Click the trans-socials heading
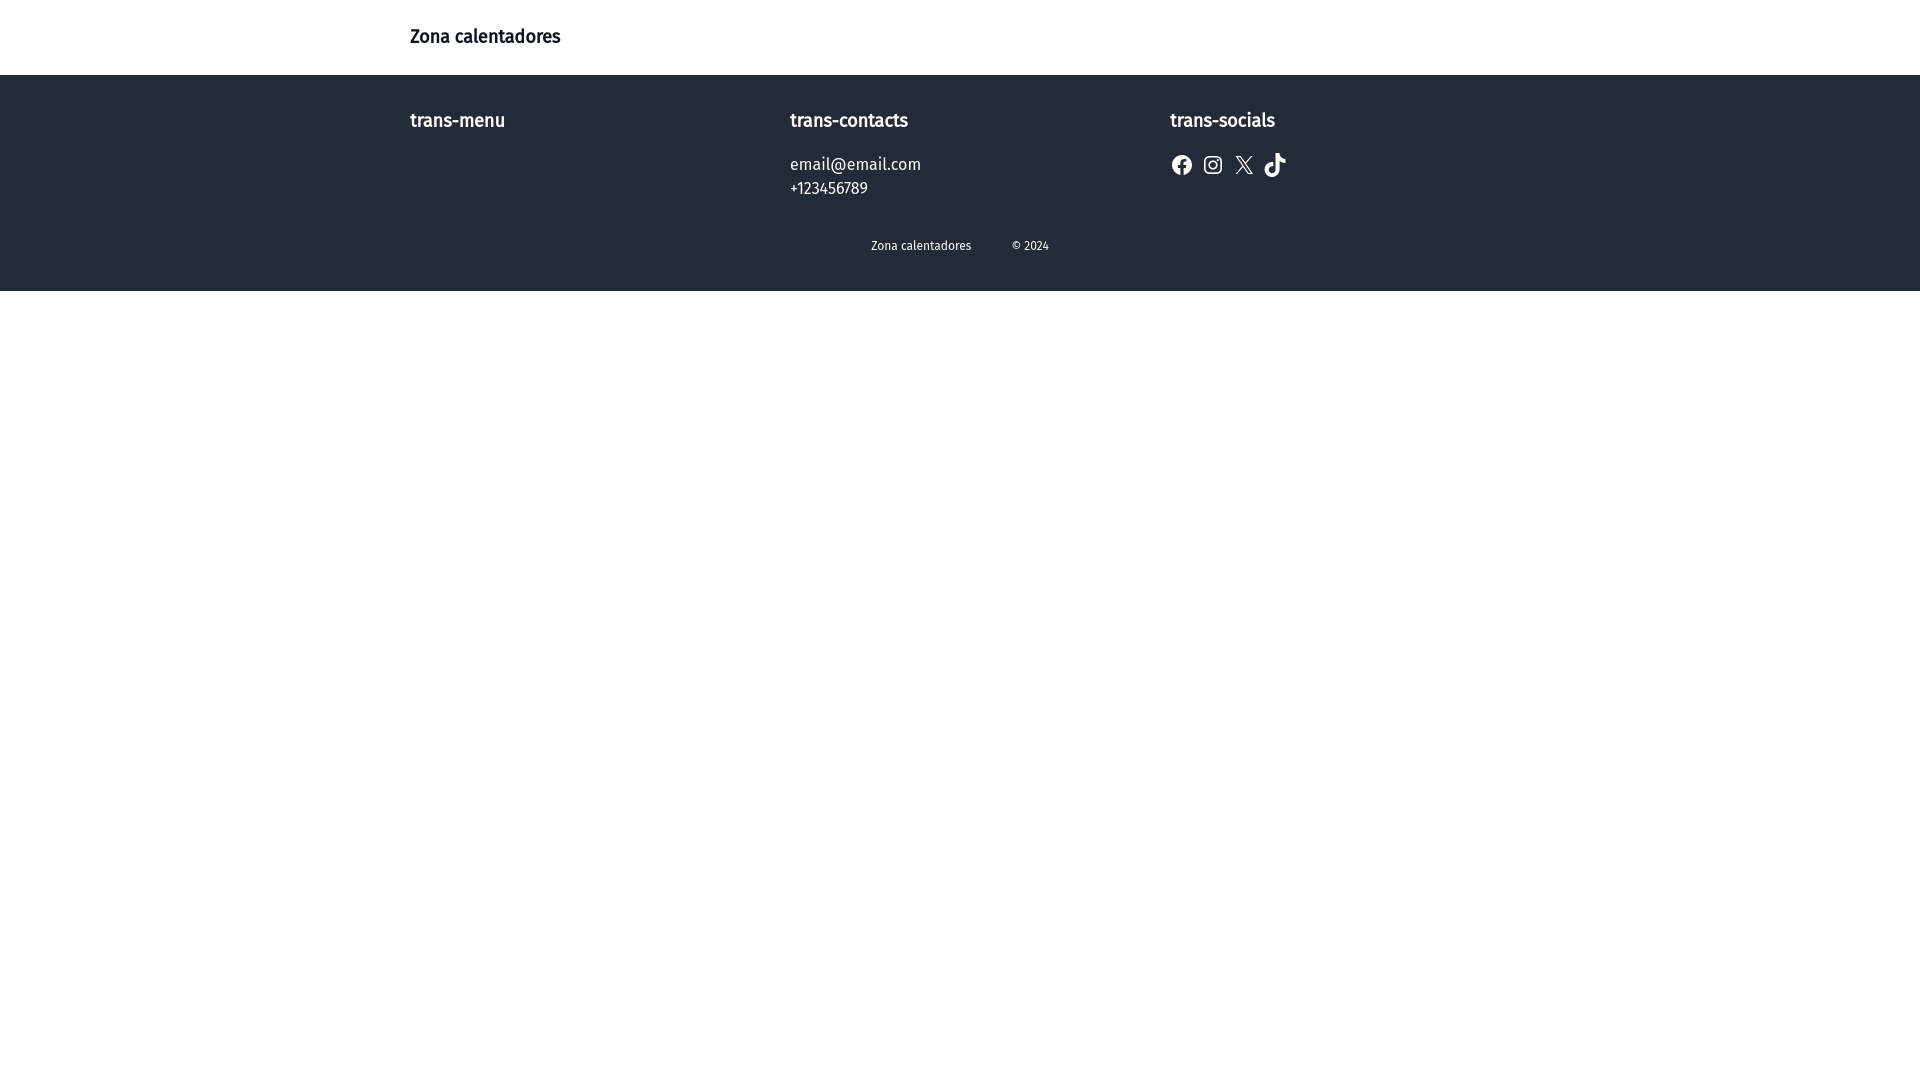Image resolution: width=1920 pixels, height=1080 pixels. 1222,121
